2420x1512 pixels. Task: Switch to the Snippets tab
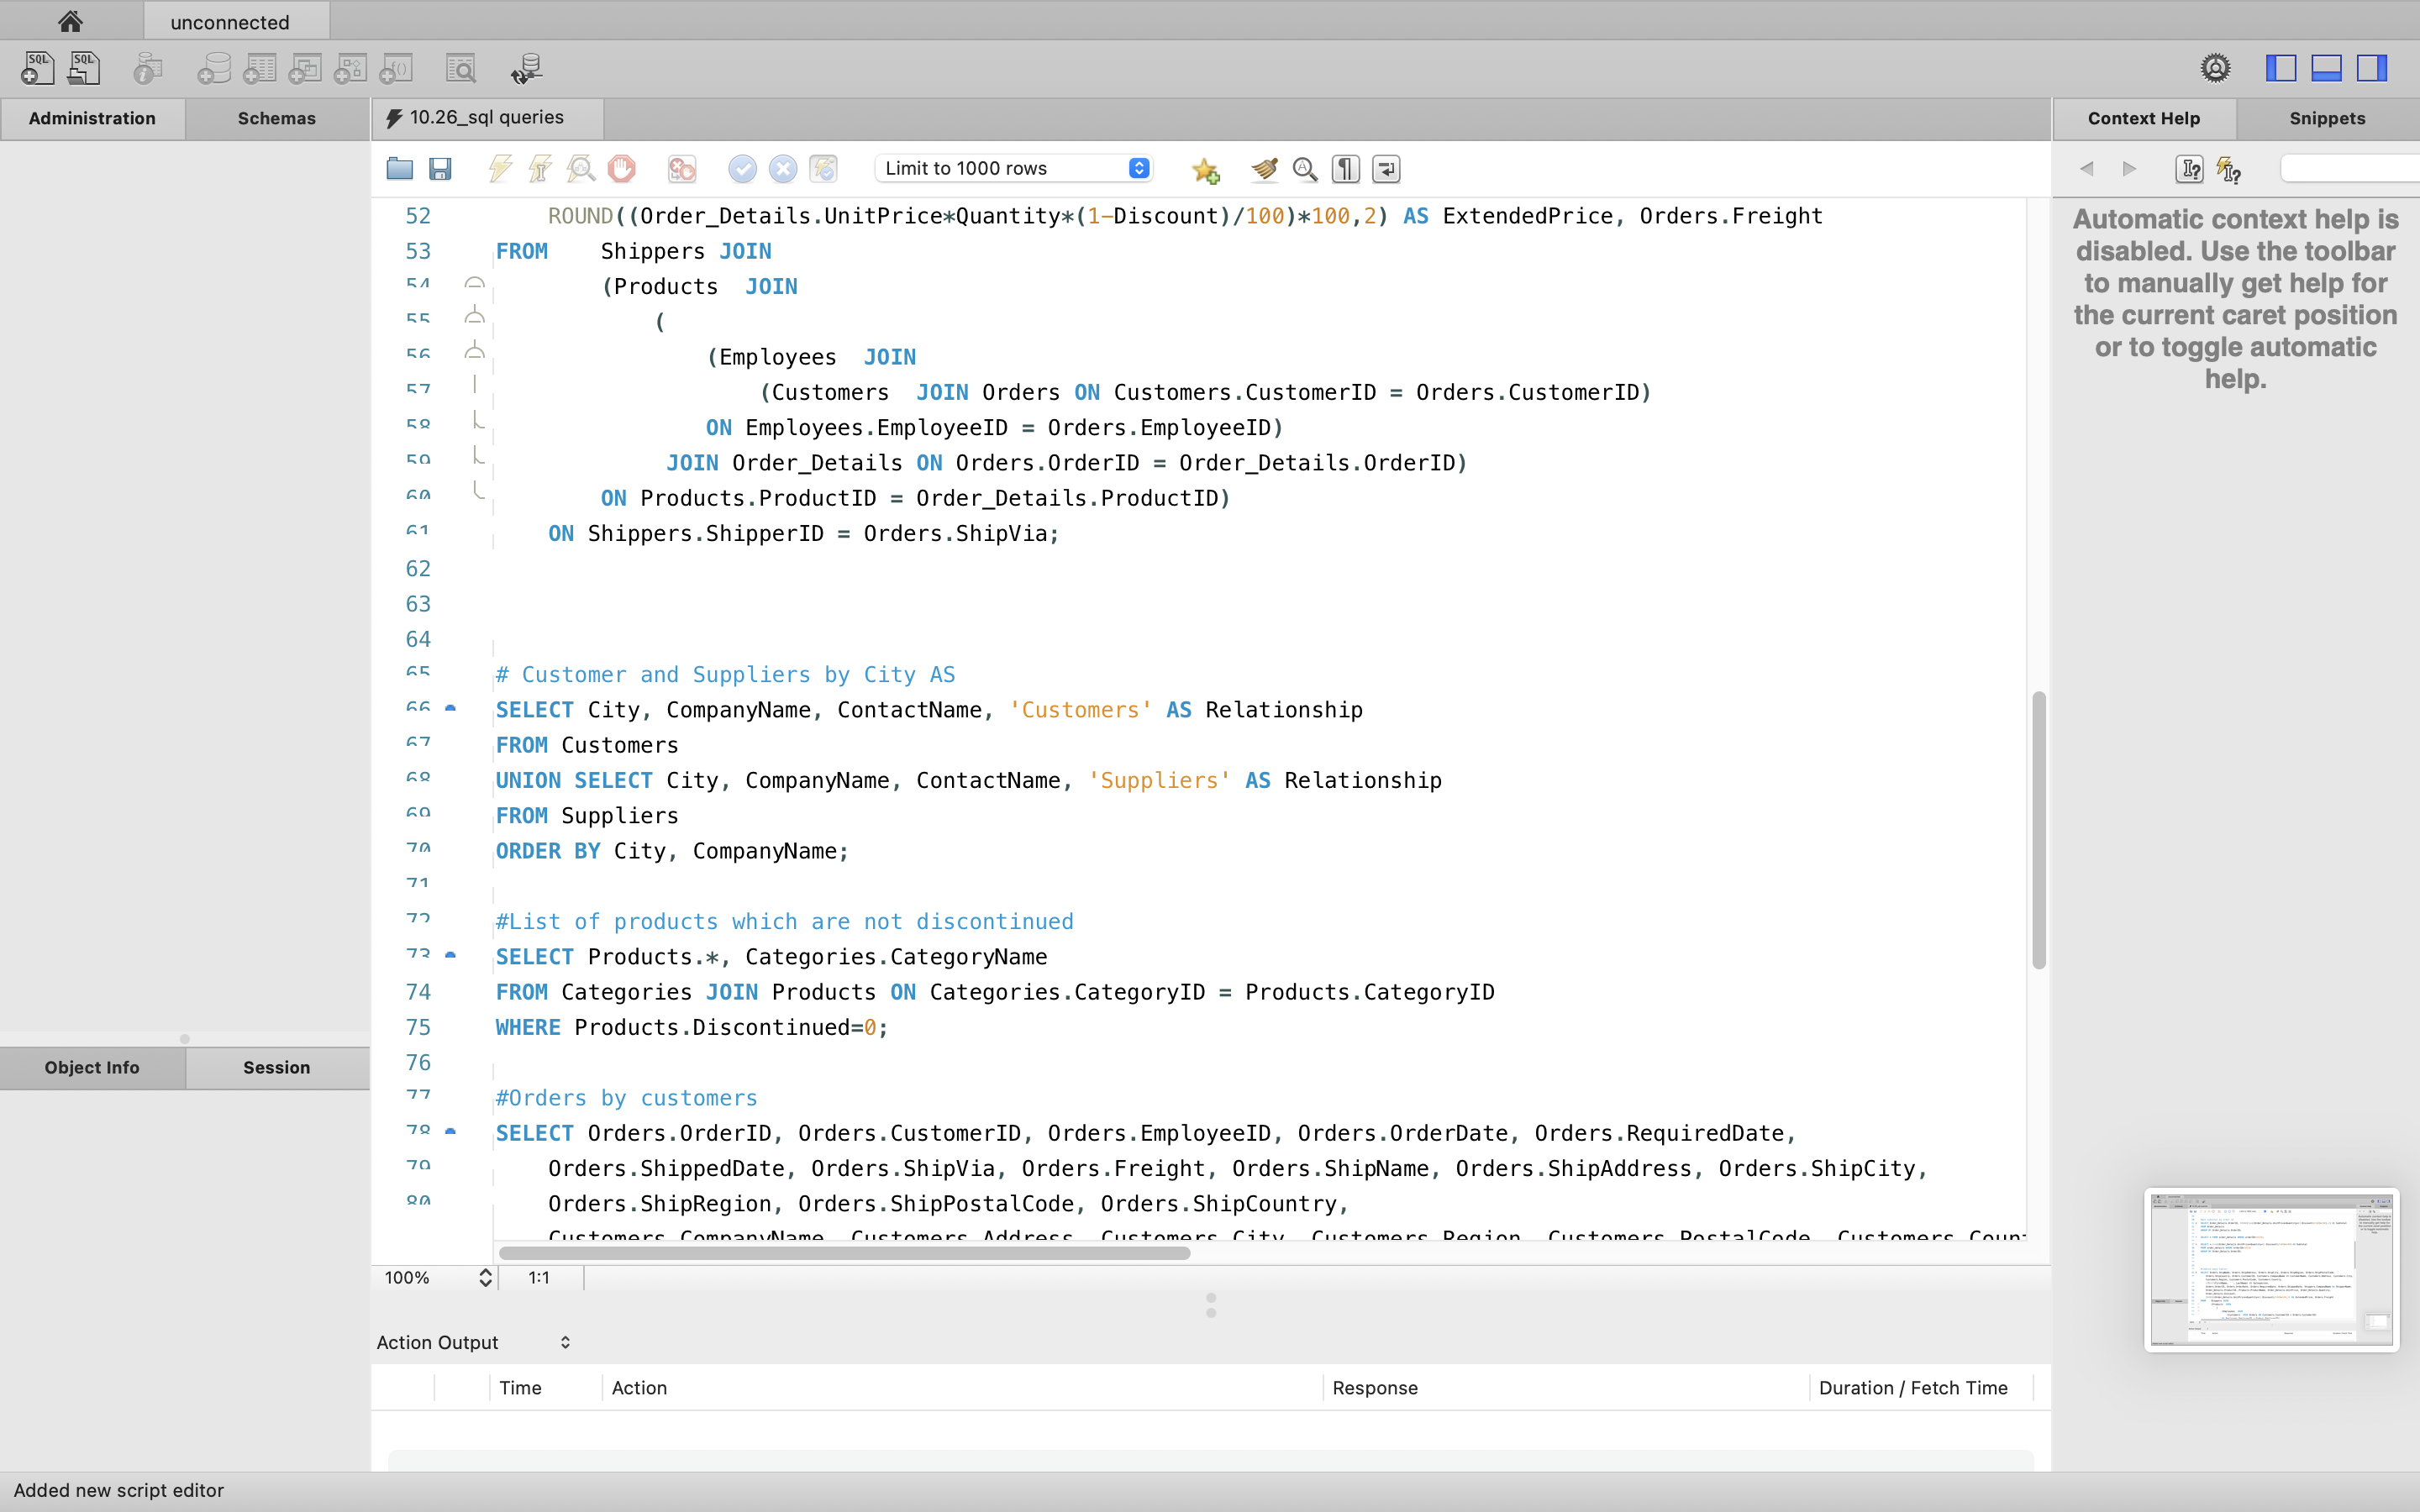[2326, 118]
